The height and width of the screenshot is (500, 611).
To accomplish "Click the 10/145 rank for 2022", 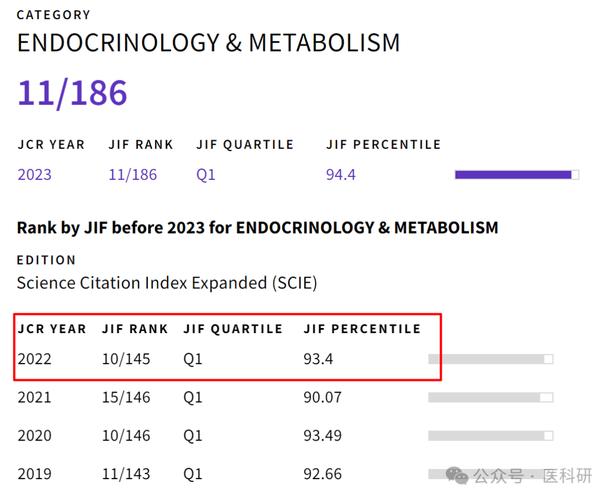I will 126,359.
